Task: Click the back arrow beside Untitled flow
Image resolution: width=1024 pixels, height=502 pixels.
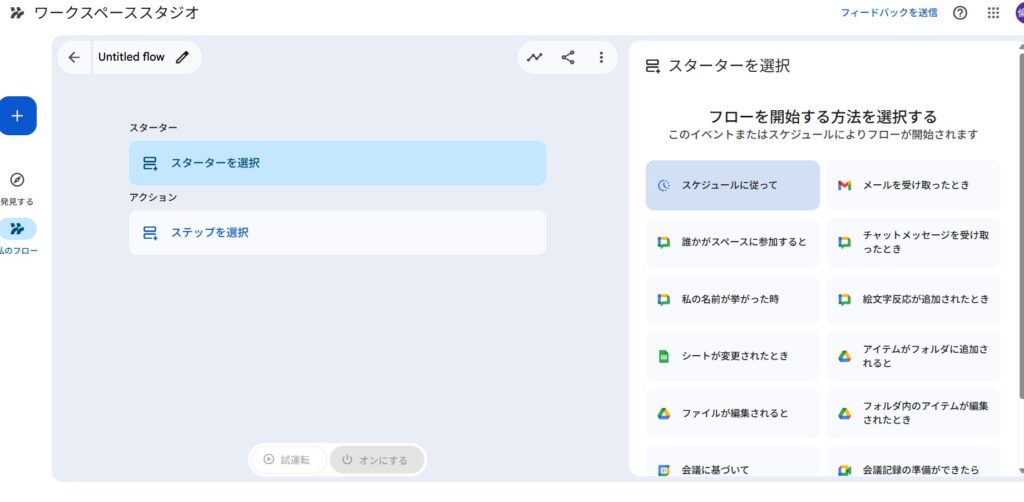Action: [x=74, y=58]
